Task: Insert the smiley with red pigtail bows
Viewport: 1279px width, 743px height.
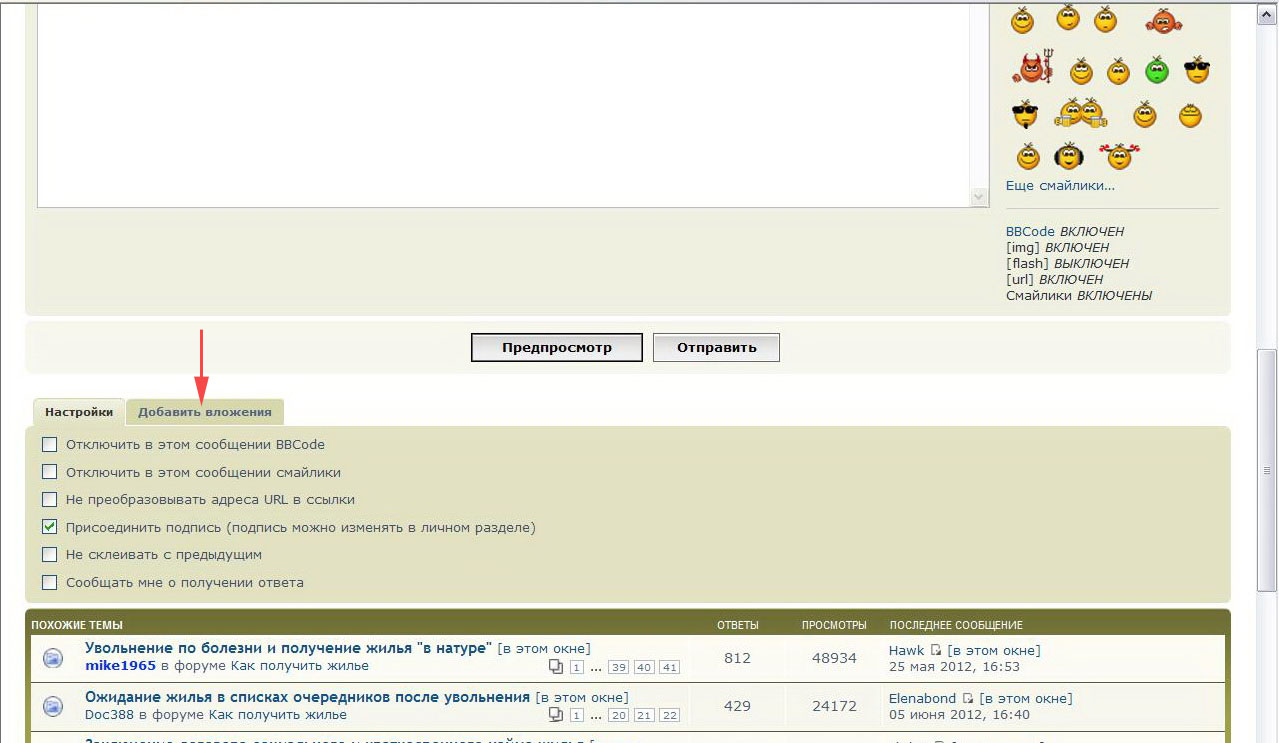Action: tap(1120, 156)
